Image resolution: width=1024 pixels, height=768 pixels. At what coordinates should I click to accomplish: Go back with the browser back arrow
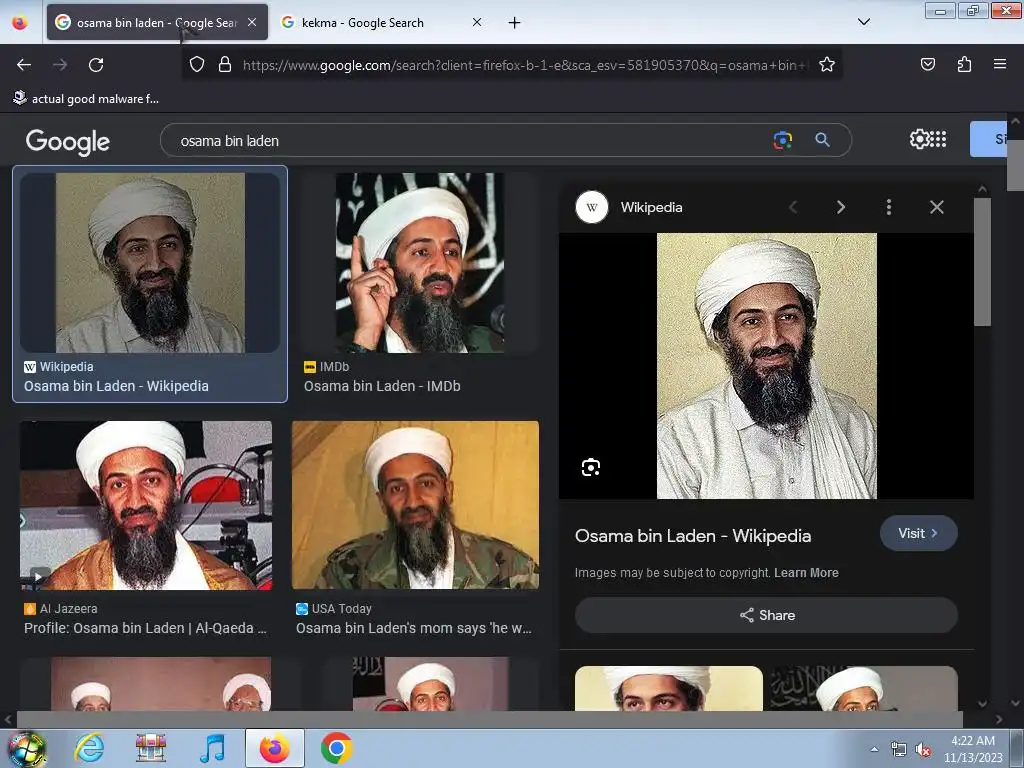[24, 65]
